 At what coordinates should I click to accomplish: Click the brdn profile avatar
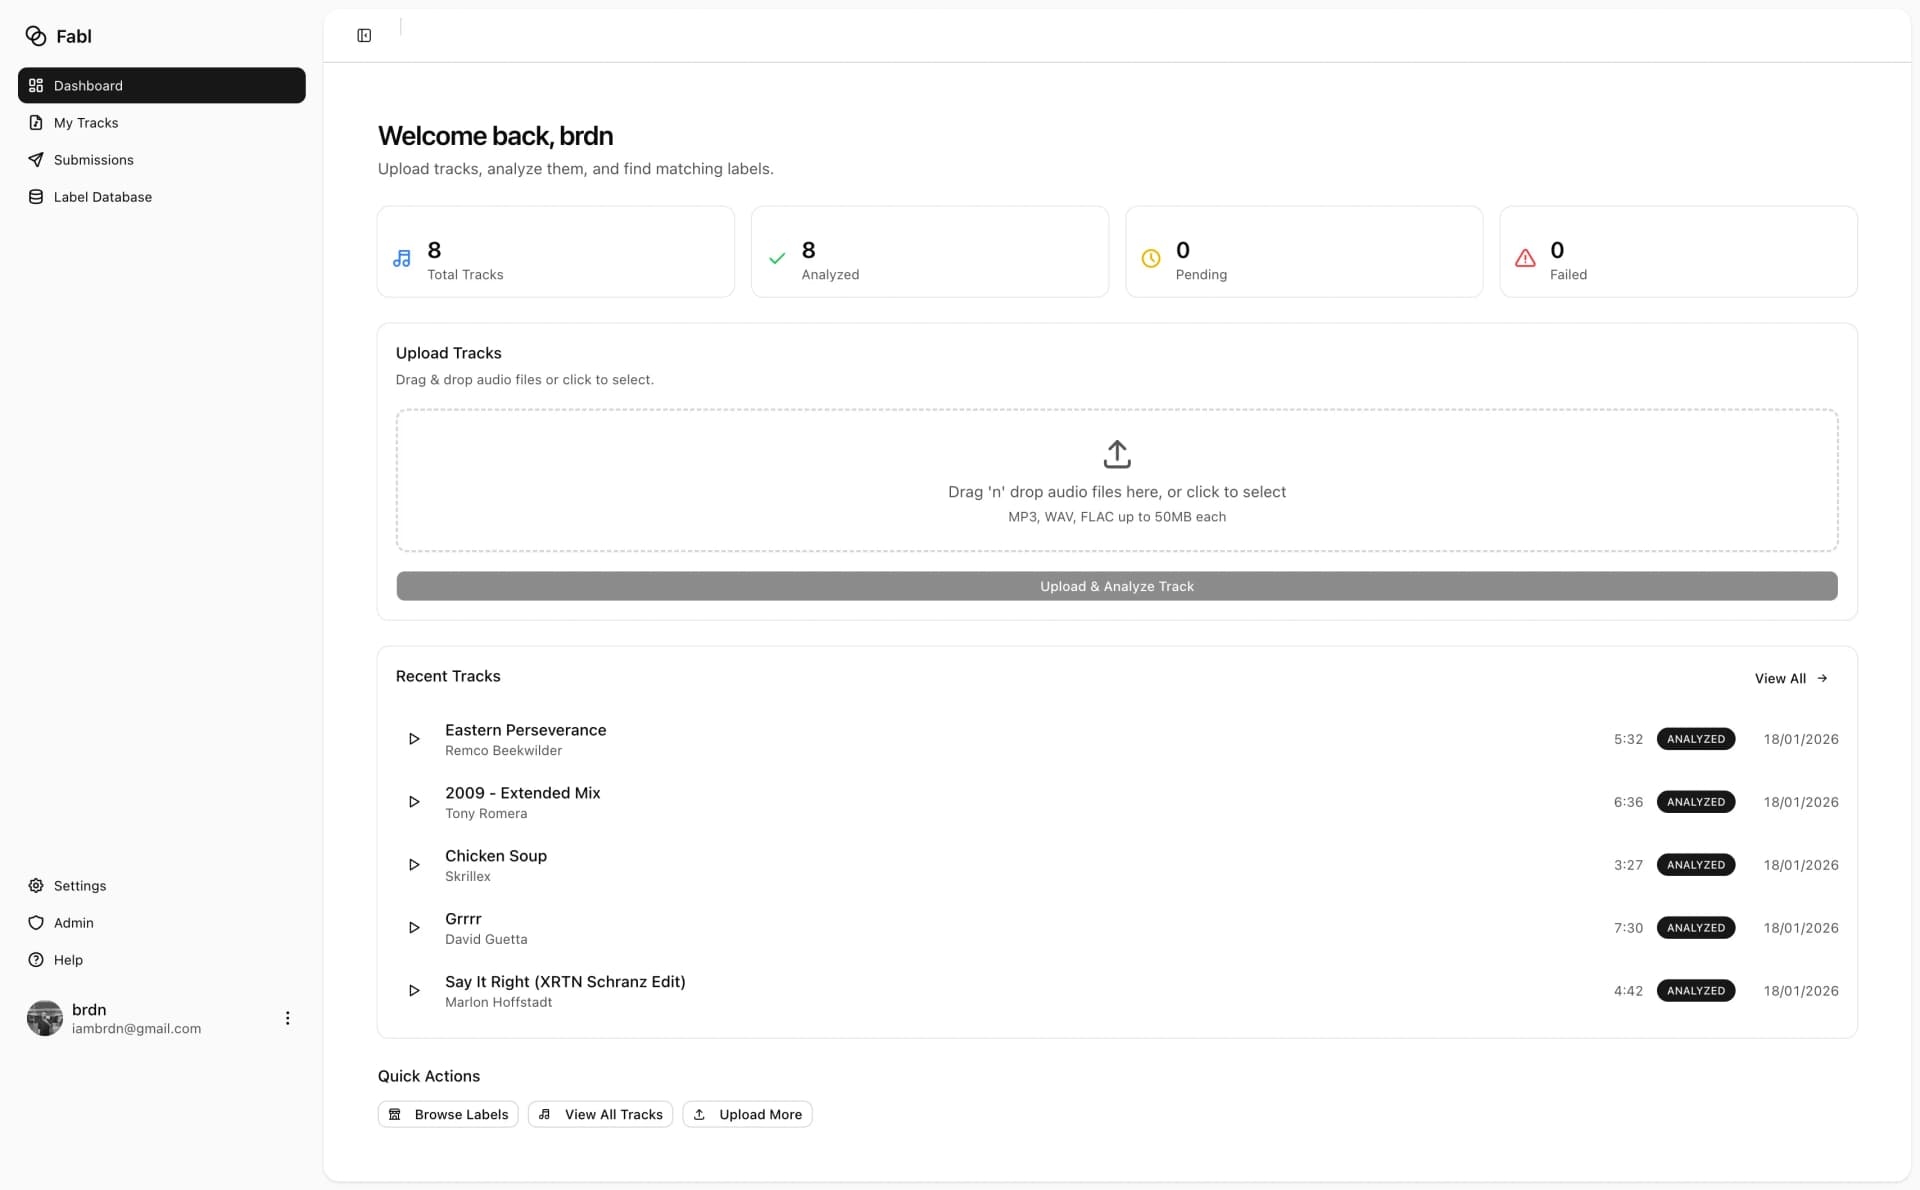[44, 1018]
